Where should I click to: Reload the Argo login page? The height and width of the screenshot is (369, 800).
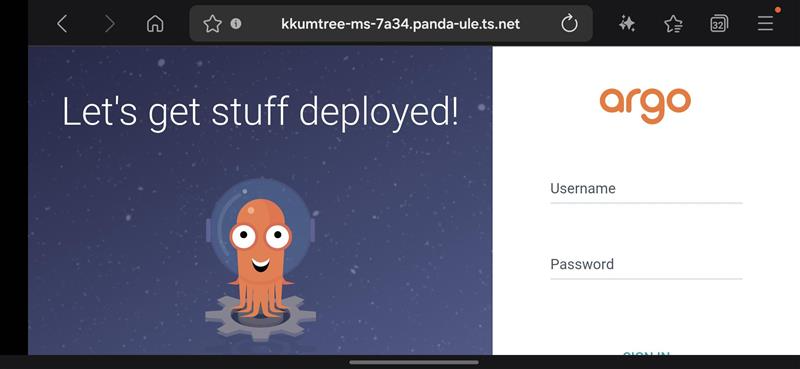(x=569, y=23)
